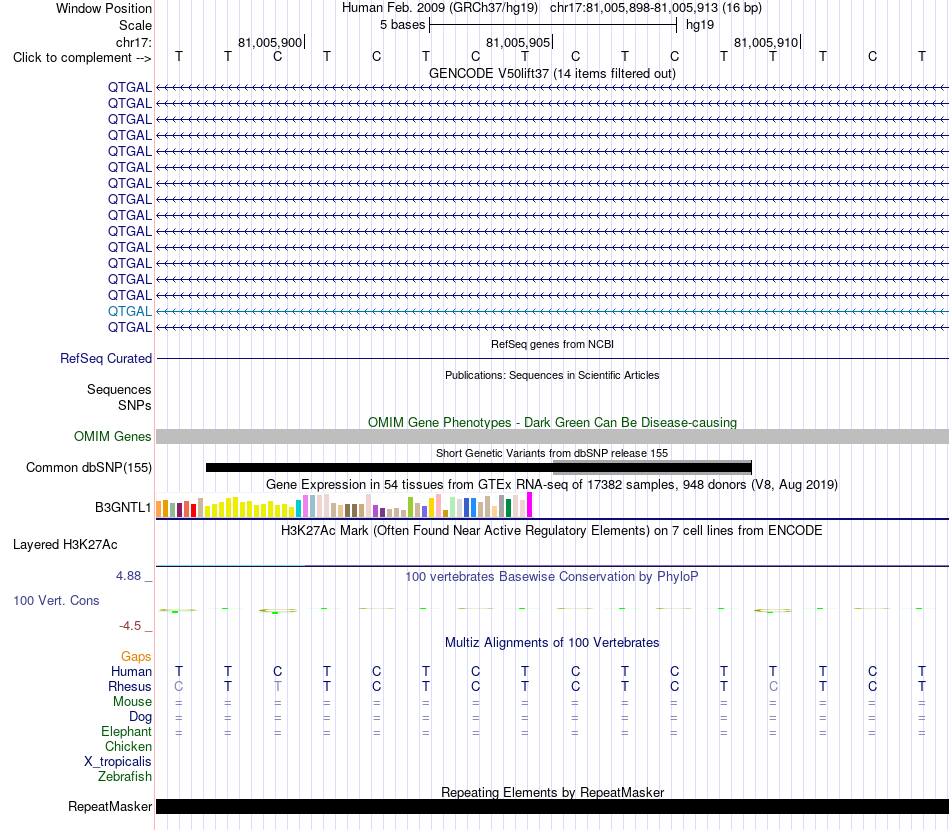Click the Zebrafish alignment row label
Viewport: 950px width, 830px height.
pyautogui.click(x=125, y=777)
